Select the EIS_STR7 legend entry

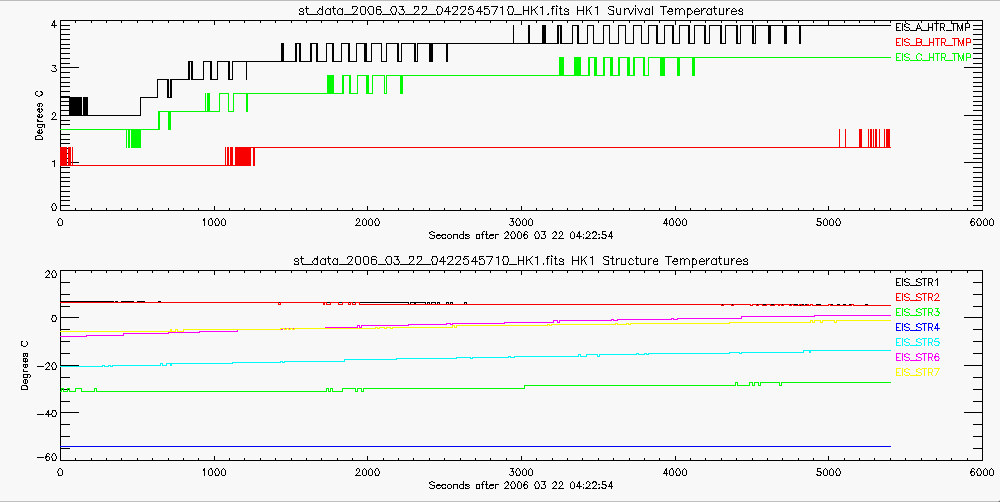coord(917,372)
